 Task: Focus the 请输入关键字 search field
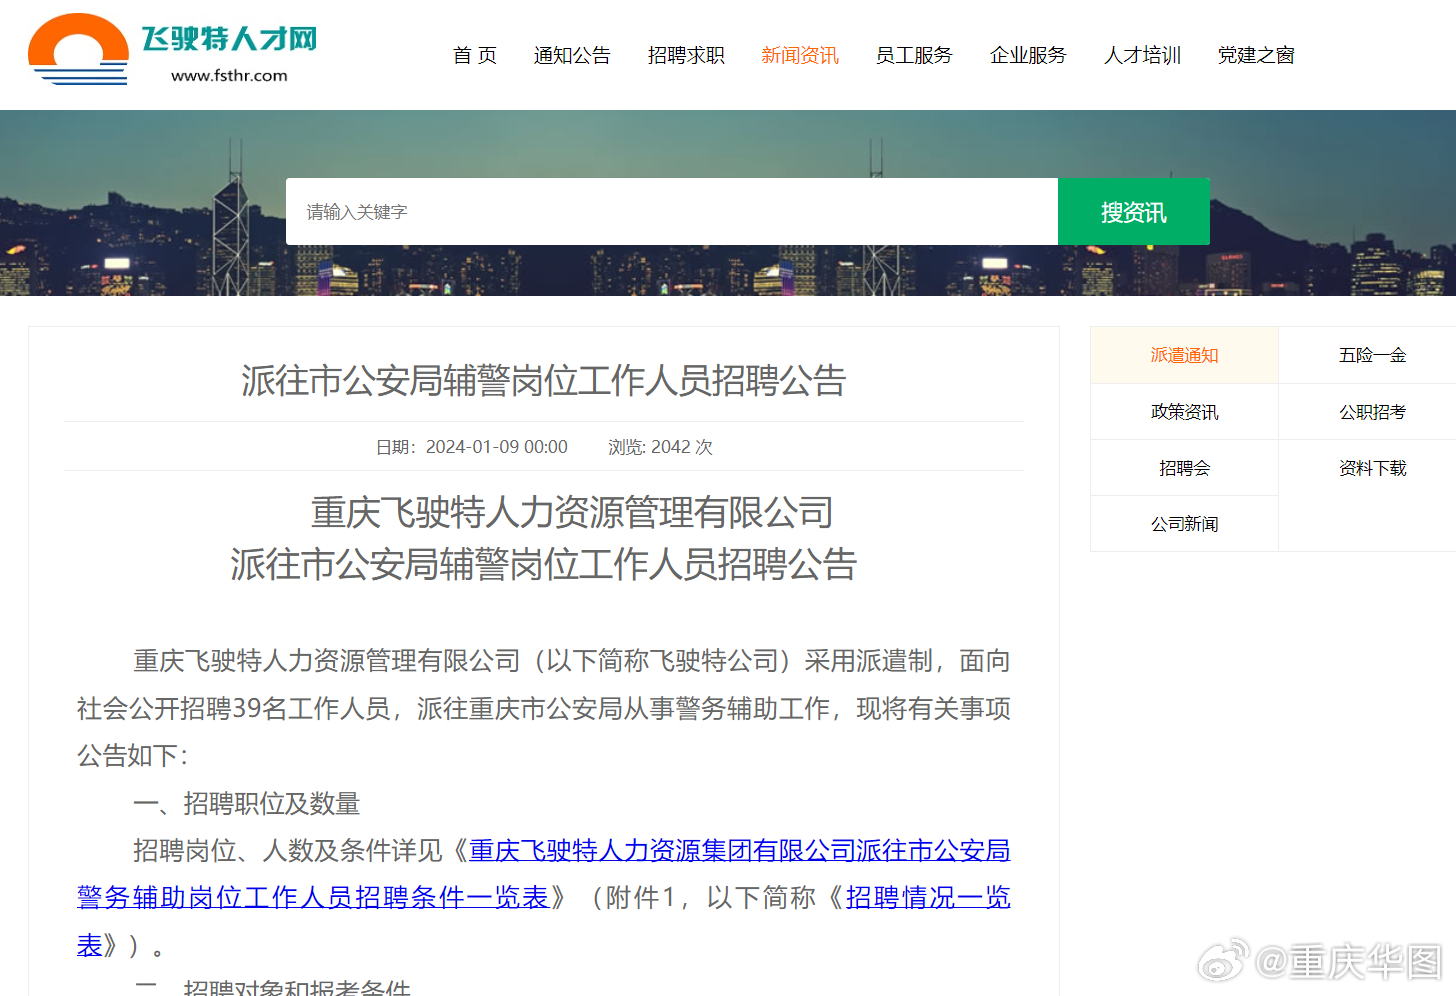(672, 212)
